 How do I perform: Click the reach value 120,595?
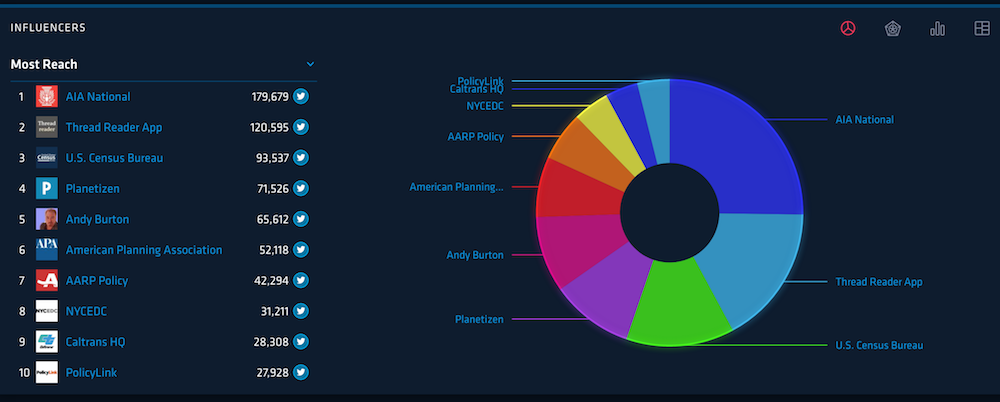[x=270, y=127]
